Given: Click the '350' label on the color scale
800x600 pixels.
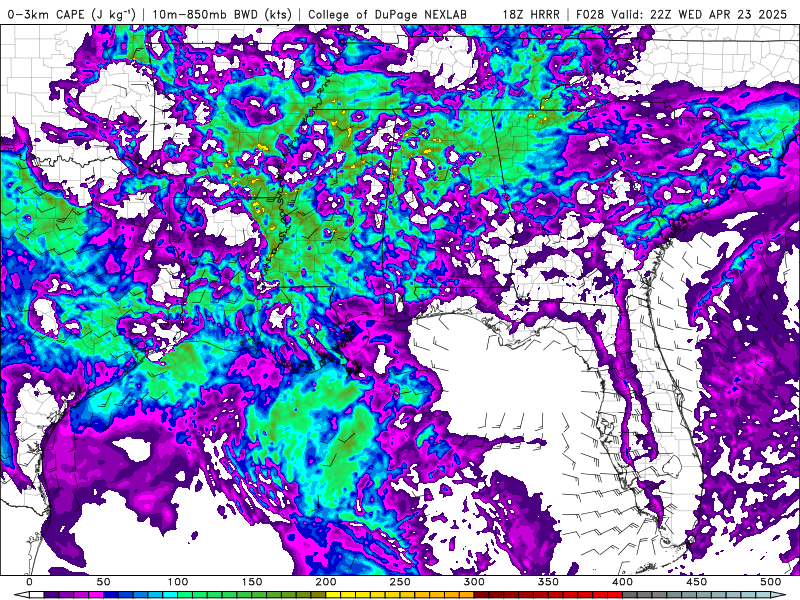Looking at the screenshot, I should 548,582.
